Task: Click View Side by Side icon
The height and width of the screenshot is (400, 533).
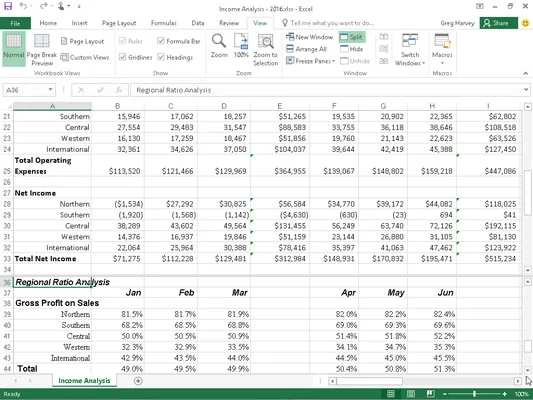Action: [x=383, y=37]
